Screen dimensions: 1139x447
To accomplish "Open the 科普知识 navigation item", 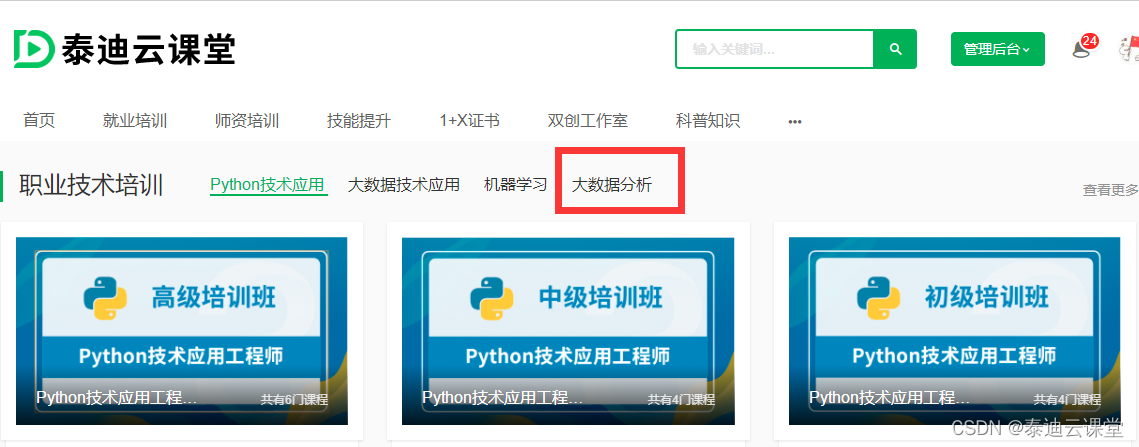I will point(708,121).
